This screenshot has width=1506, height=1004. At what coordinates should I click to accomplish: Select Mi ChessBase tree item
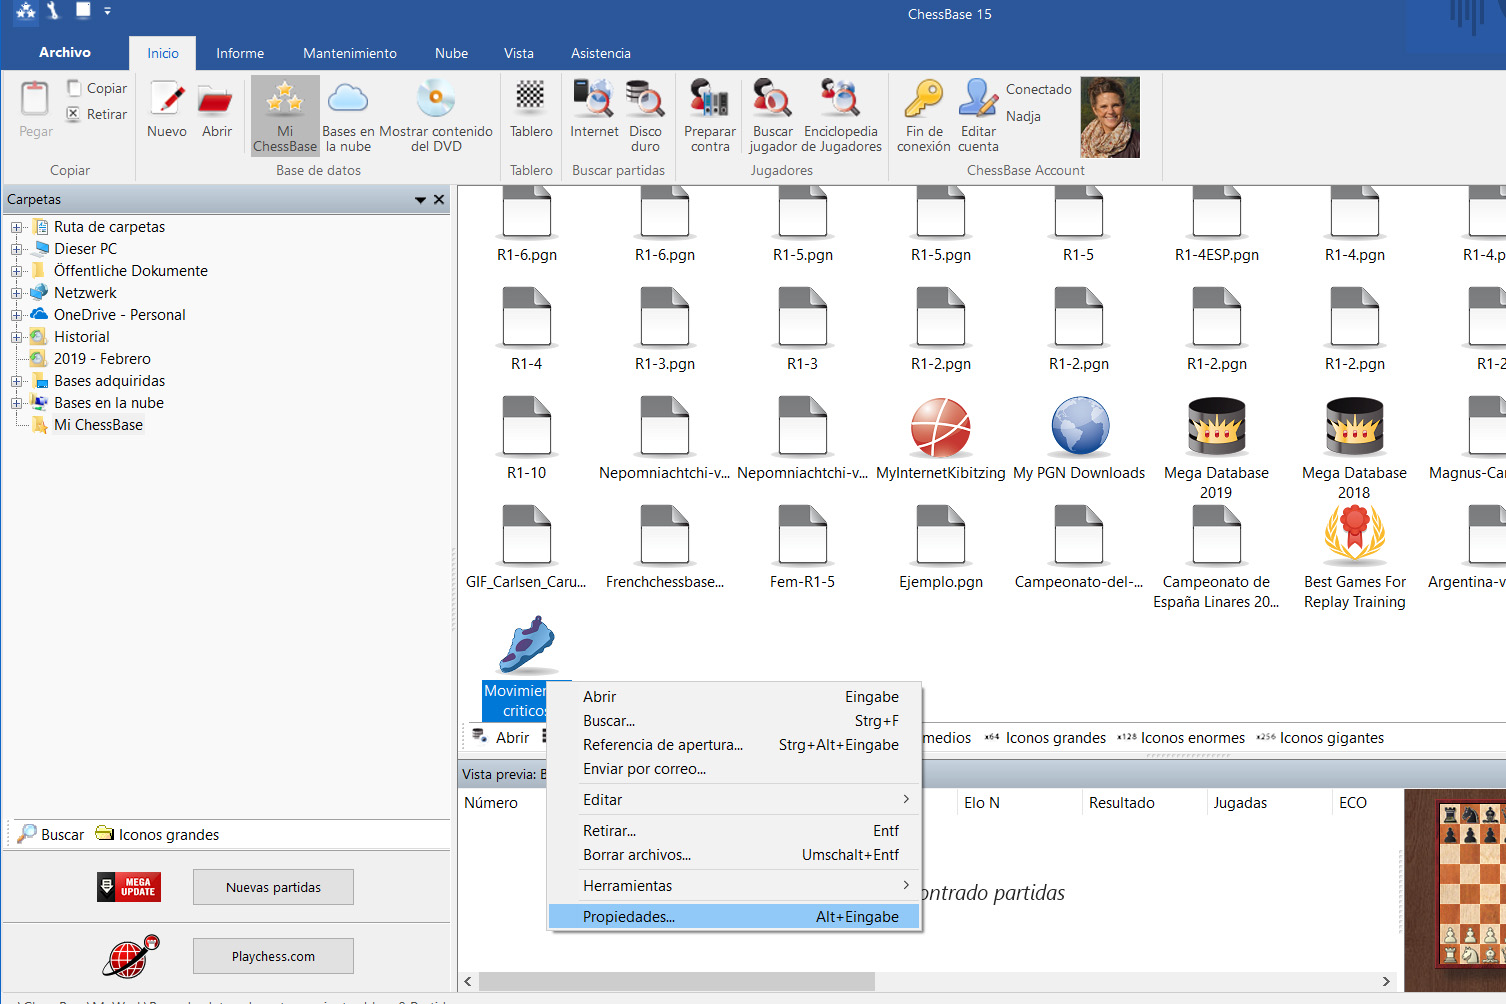[98, 425]
